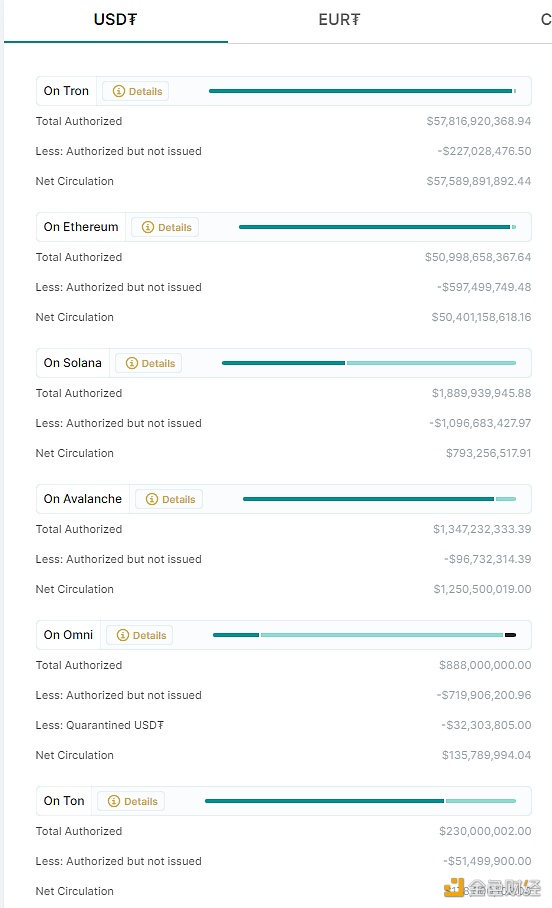
Task: Click the On Tron circulation progress bar
Action: 362,91
